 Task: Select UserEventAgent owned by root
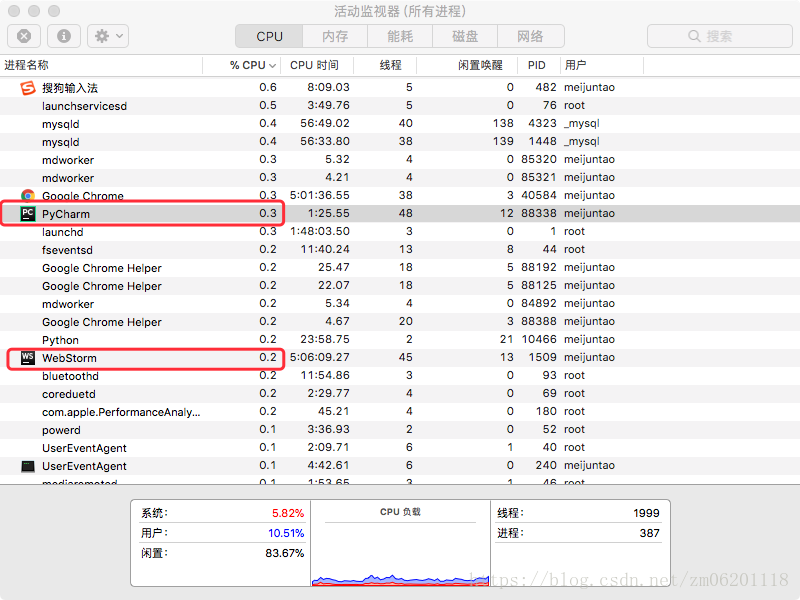400,447
